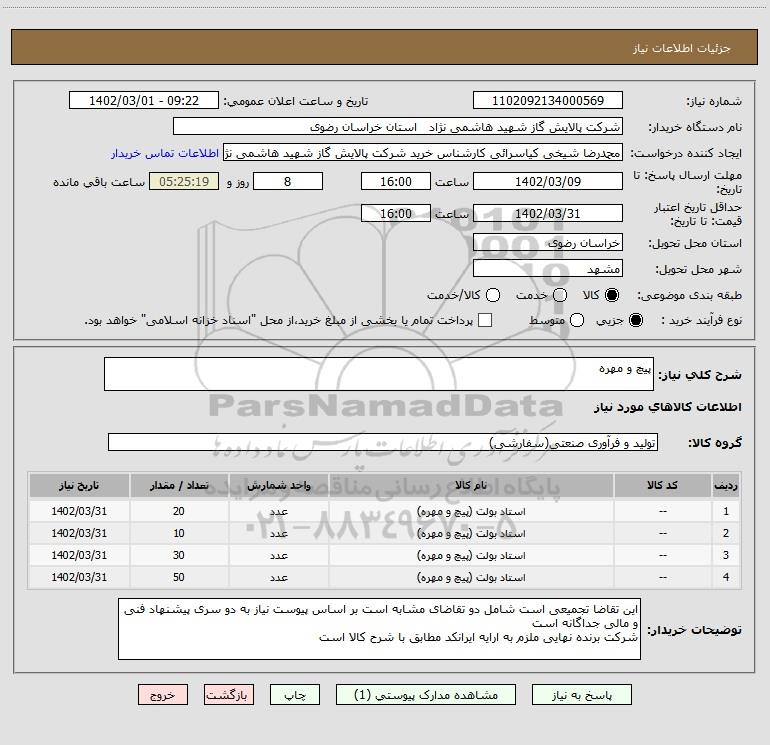The image size is (770, 745).
Task: Click quantity 10 in the table
Action: [179, 533]
